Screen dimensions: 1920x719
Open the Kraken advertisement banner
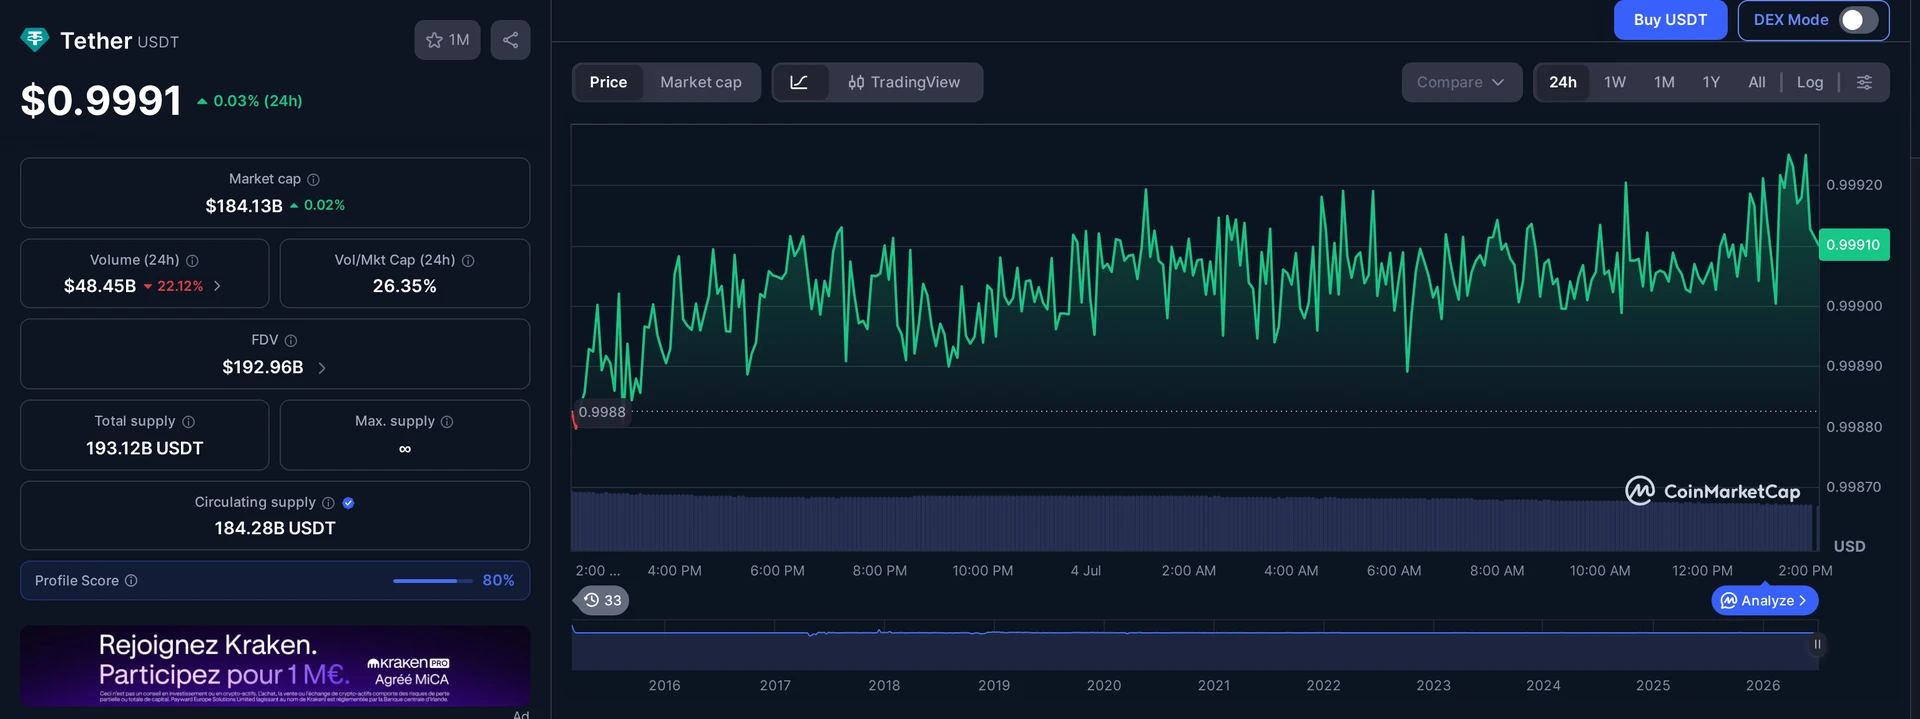point(275,666)
